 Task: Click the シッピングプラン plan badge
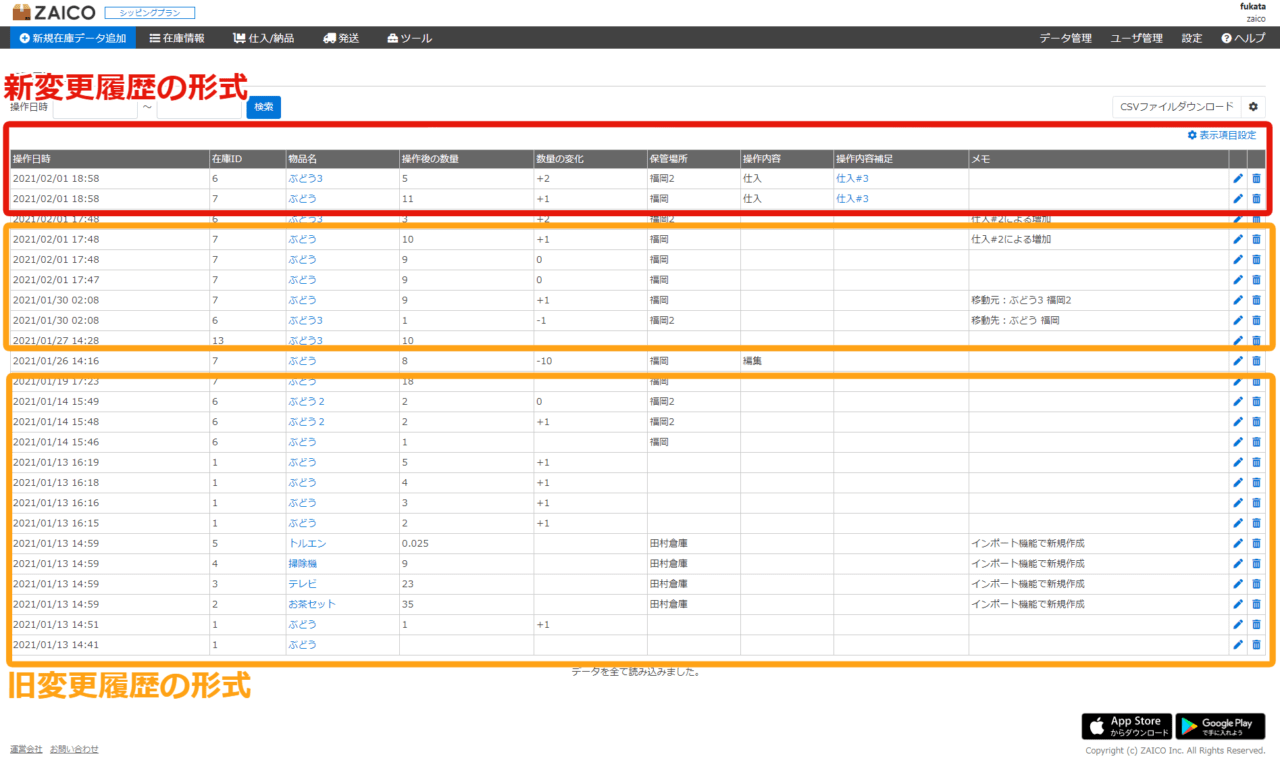click(149, 13)
